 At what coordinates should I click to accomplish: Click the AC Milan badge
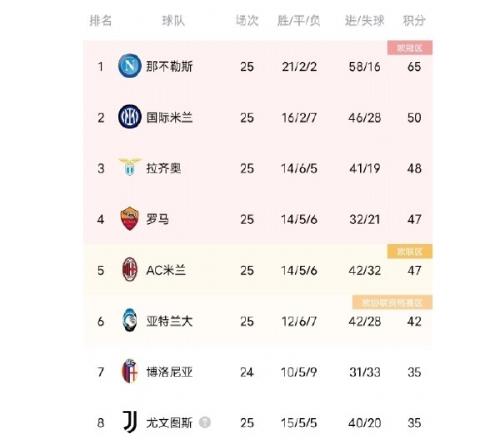click(130, 269)
